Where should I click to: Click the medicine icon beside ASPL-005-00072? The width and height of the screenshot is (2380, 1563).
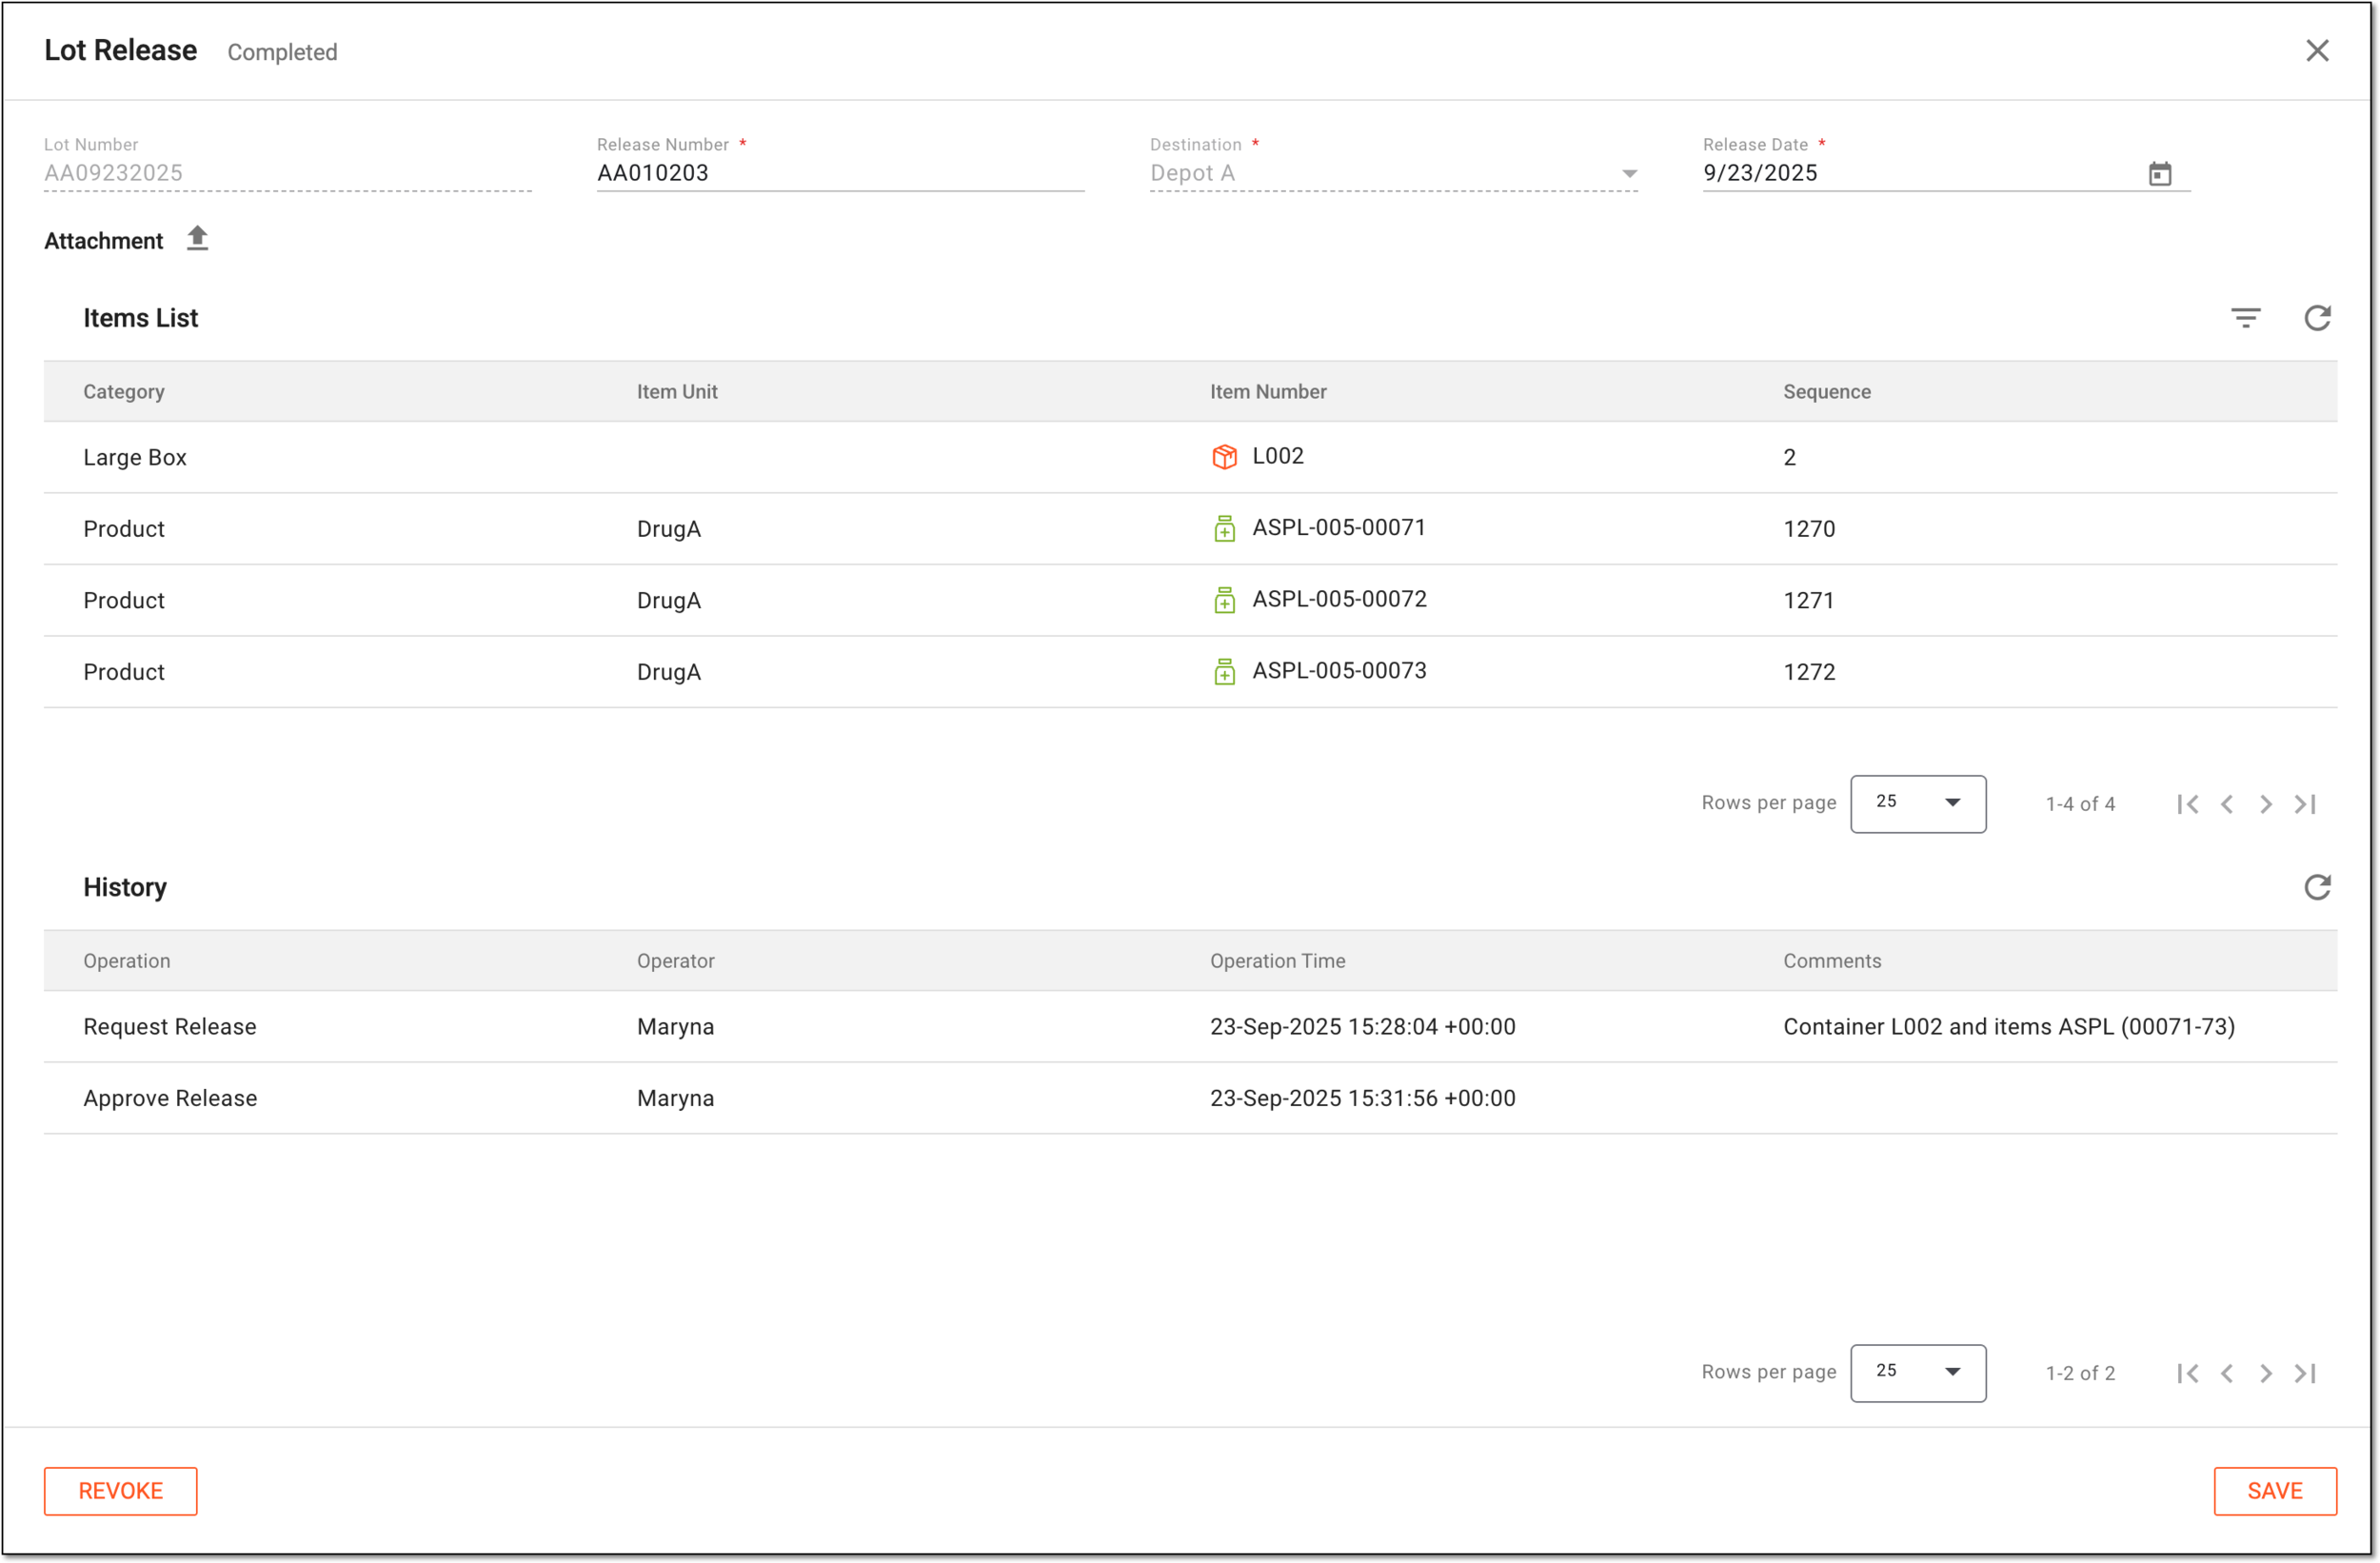[1224, 600]
